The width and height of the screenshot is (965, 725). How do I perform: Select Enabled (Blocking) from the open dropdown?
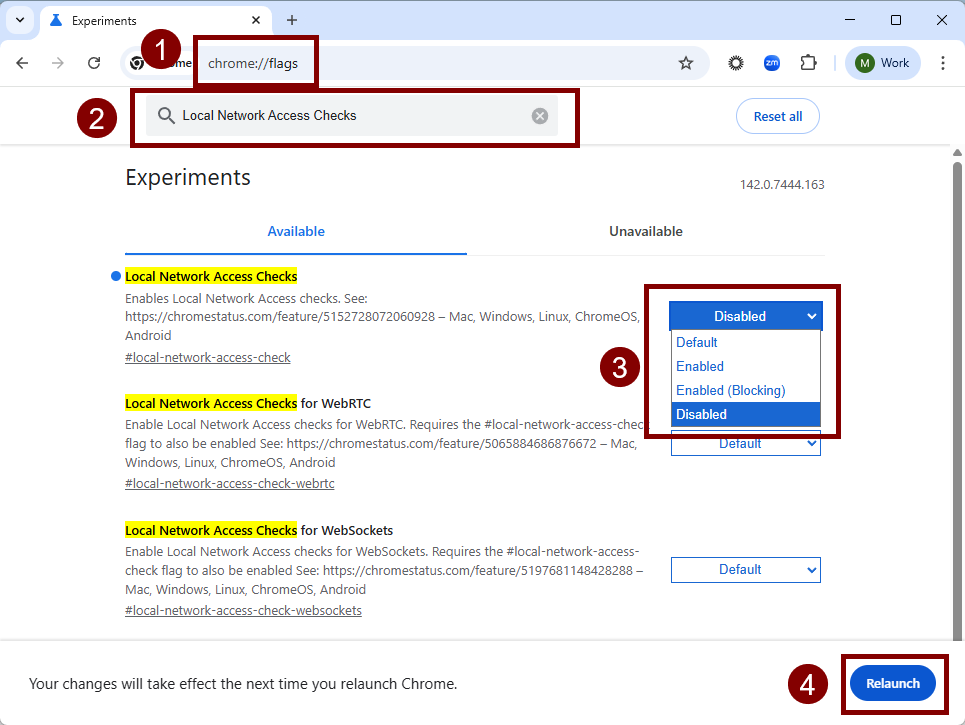tap(732, 390)
